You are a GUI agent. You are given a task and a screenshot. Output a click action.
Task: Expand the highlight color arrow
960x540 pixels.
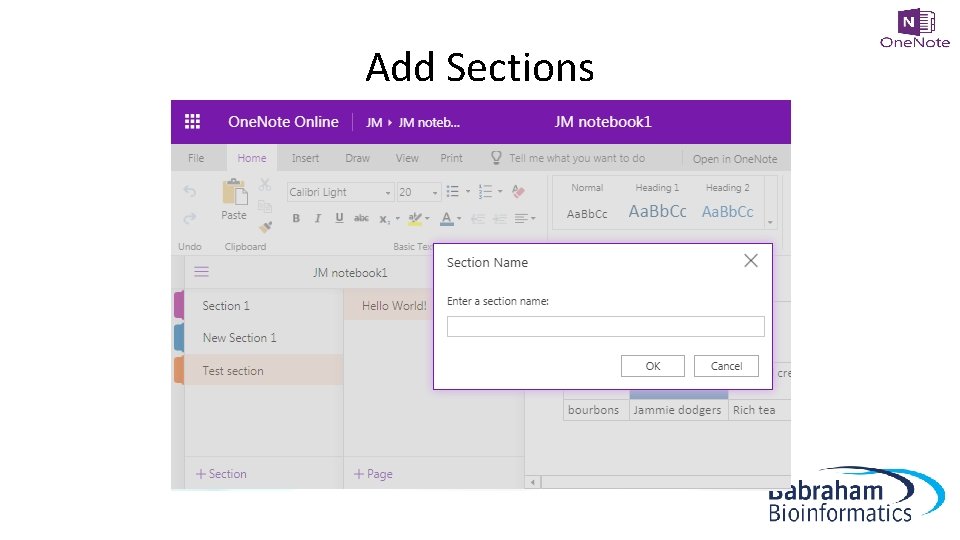tap(427, 219)
